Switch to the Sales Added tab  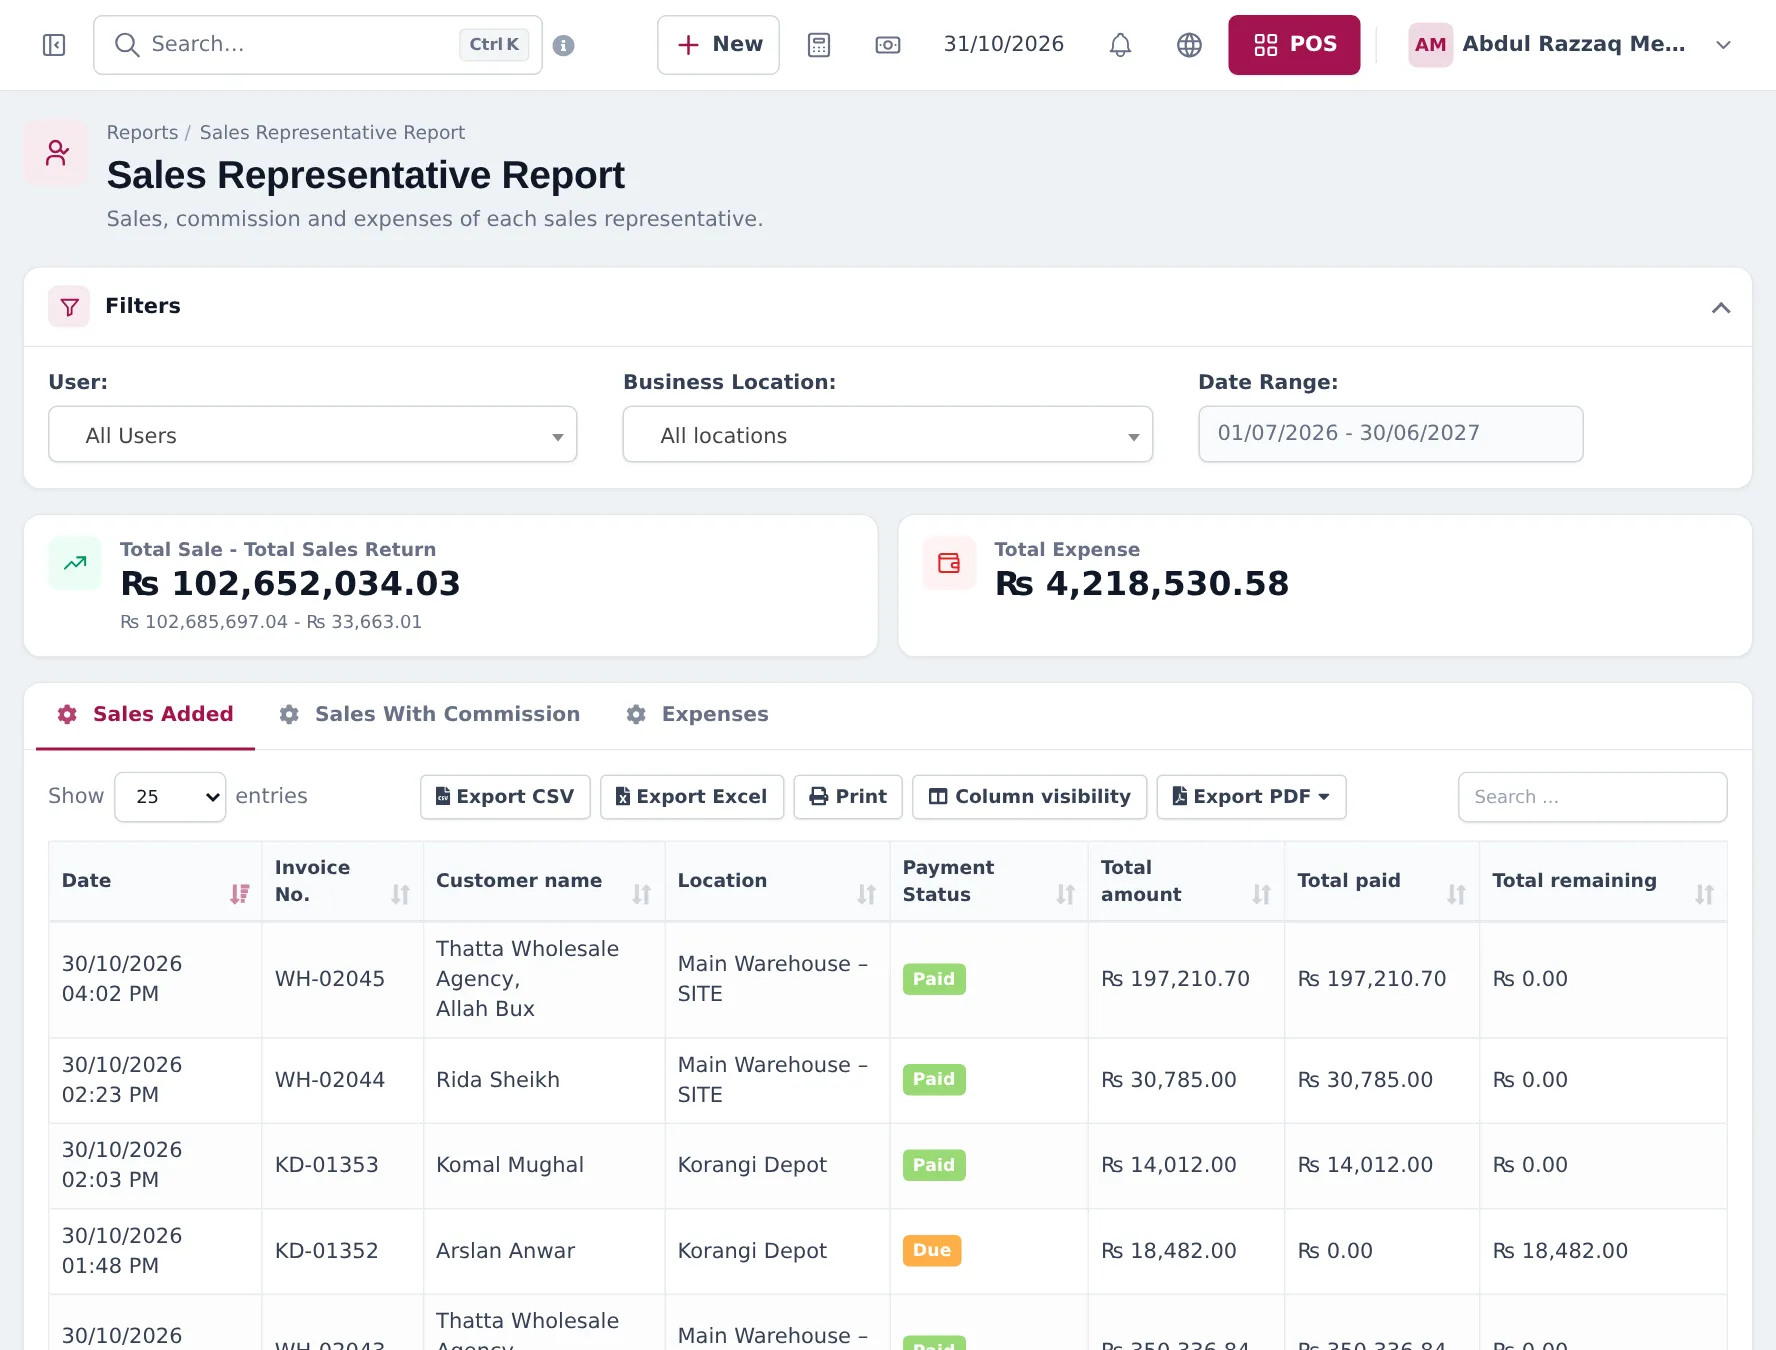coord(146,714)
